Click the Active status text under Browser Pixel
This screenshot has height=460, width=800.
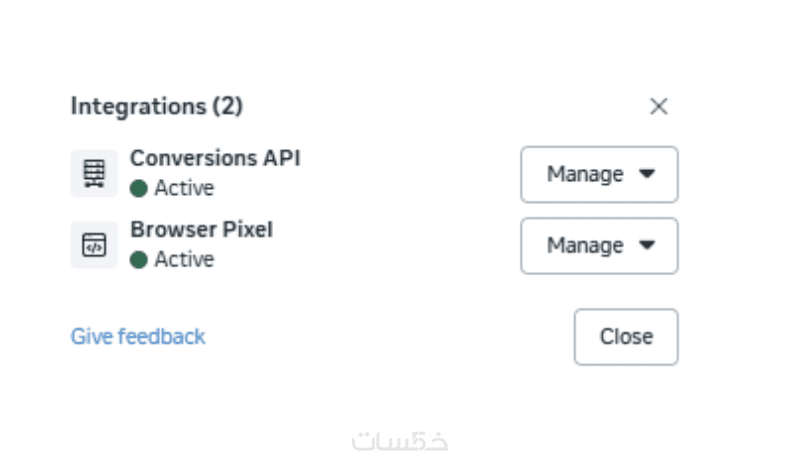point(184,260)
